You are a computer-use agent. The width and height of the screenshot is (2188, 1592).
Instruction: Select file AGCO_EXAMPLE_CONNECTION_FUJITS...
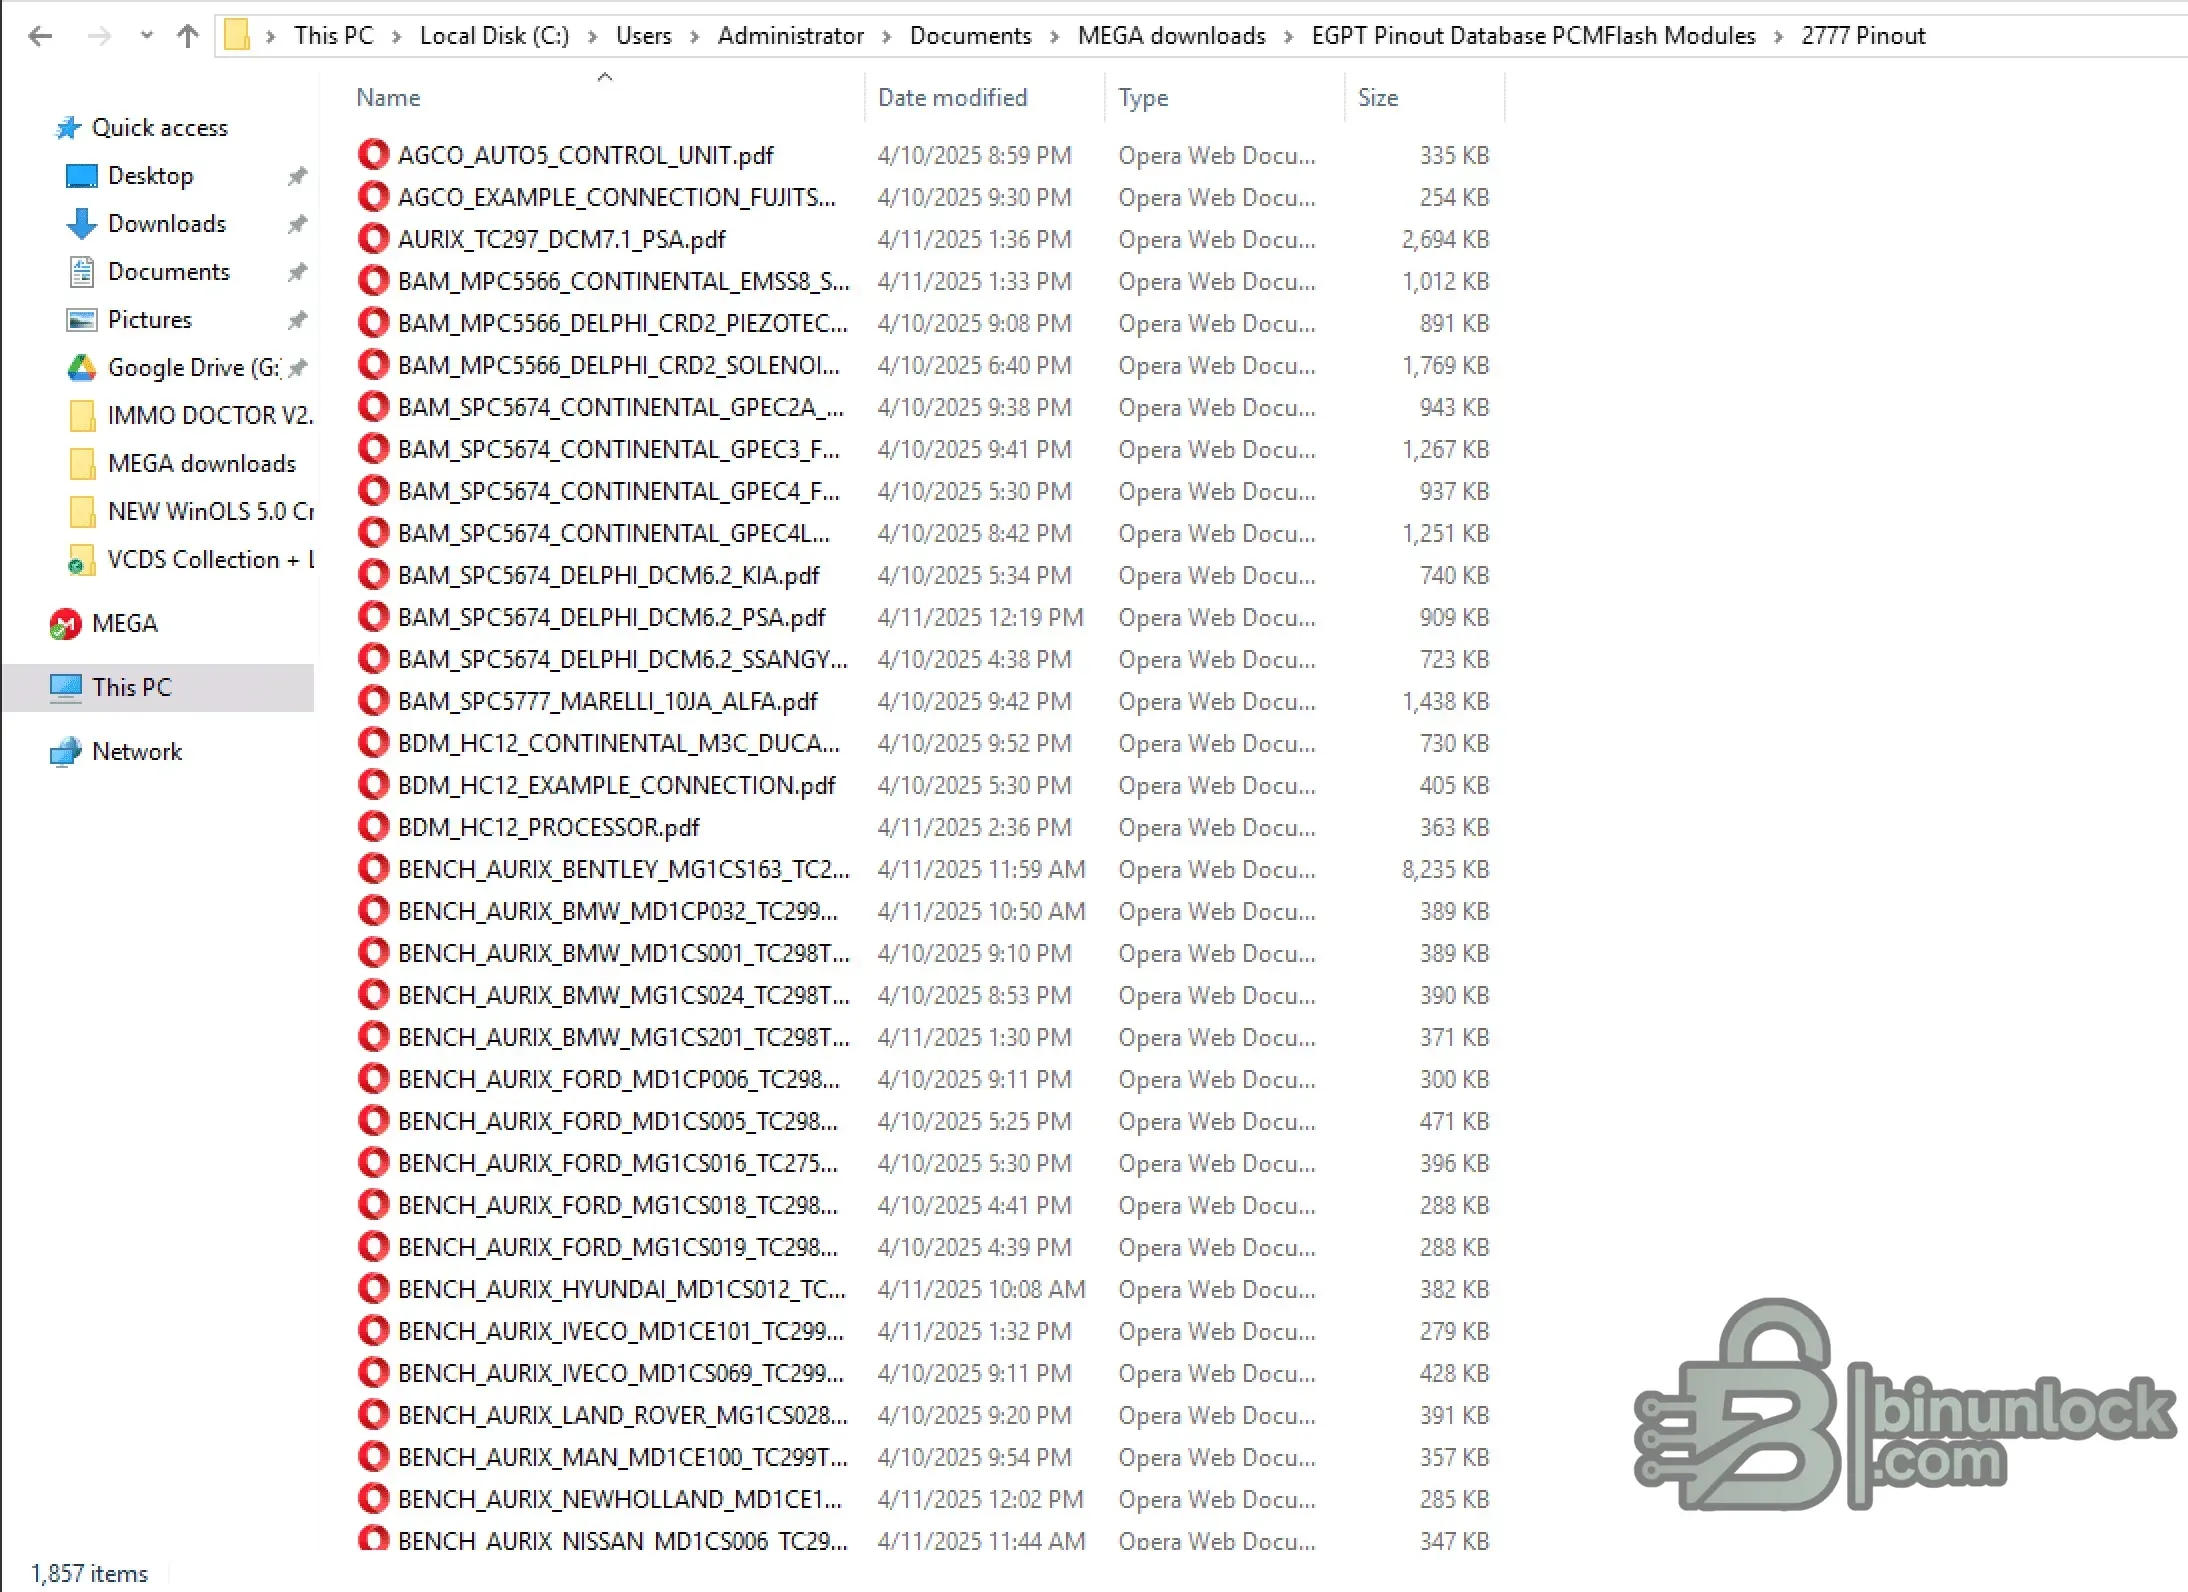click(x=617, y=197)
